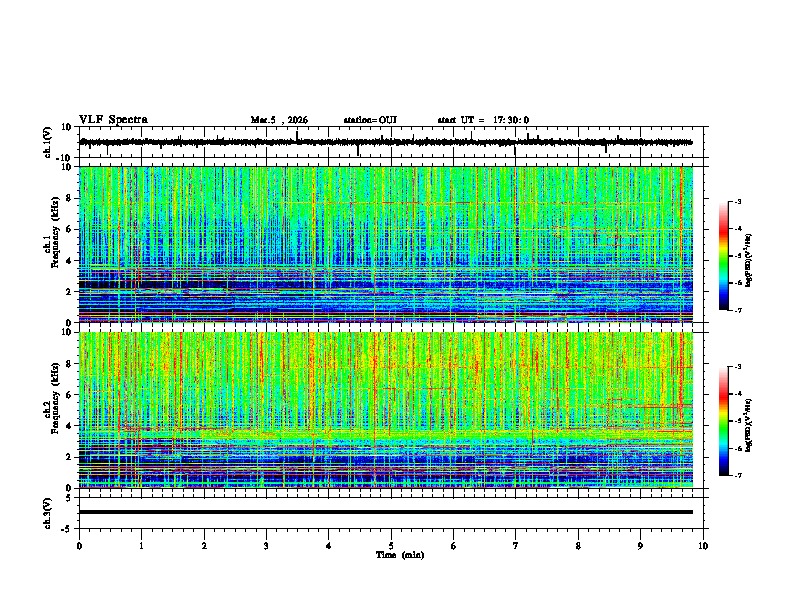Click the time axis tick label "9"
This screenshot has width=792, height=612.
(x=640, y=546)
